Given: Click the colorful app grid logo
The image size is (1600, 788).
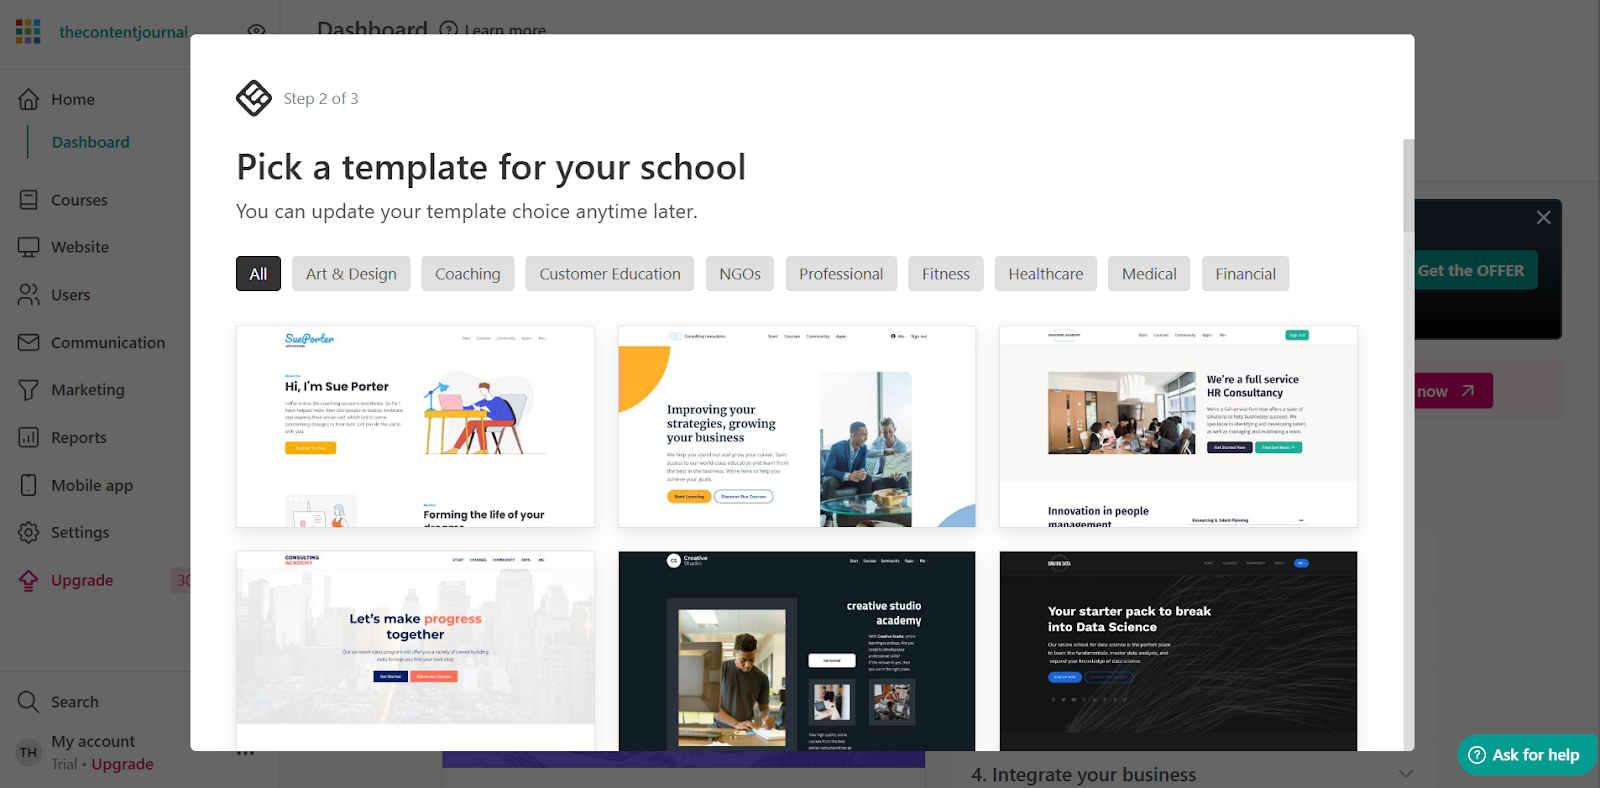Looking at the screenshot, I should 28,31.
